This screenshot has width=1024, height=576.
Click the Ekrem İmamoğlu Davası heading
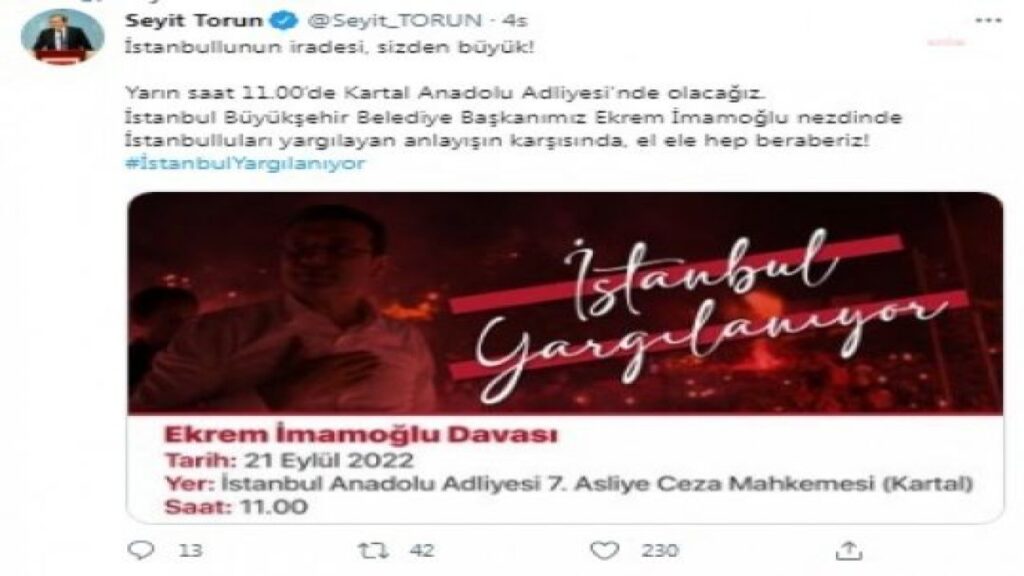(x=361, y=434)
